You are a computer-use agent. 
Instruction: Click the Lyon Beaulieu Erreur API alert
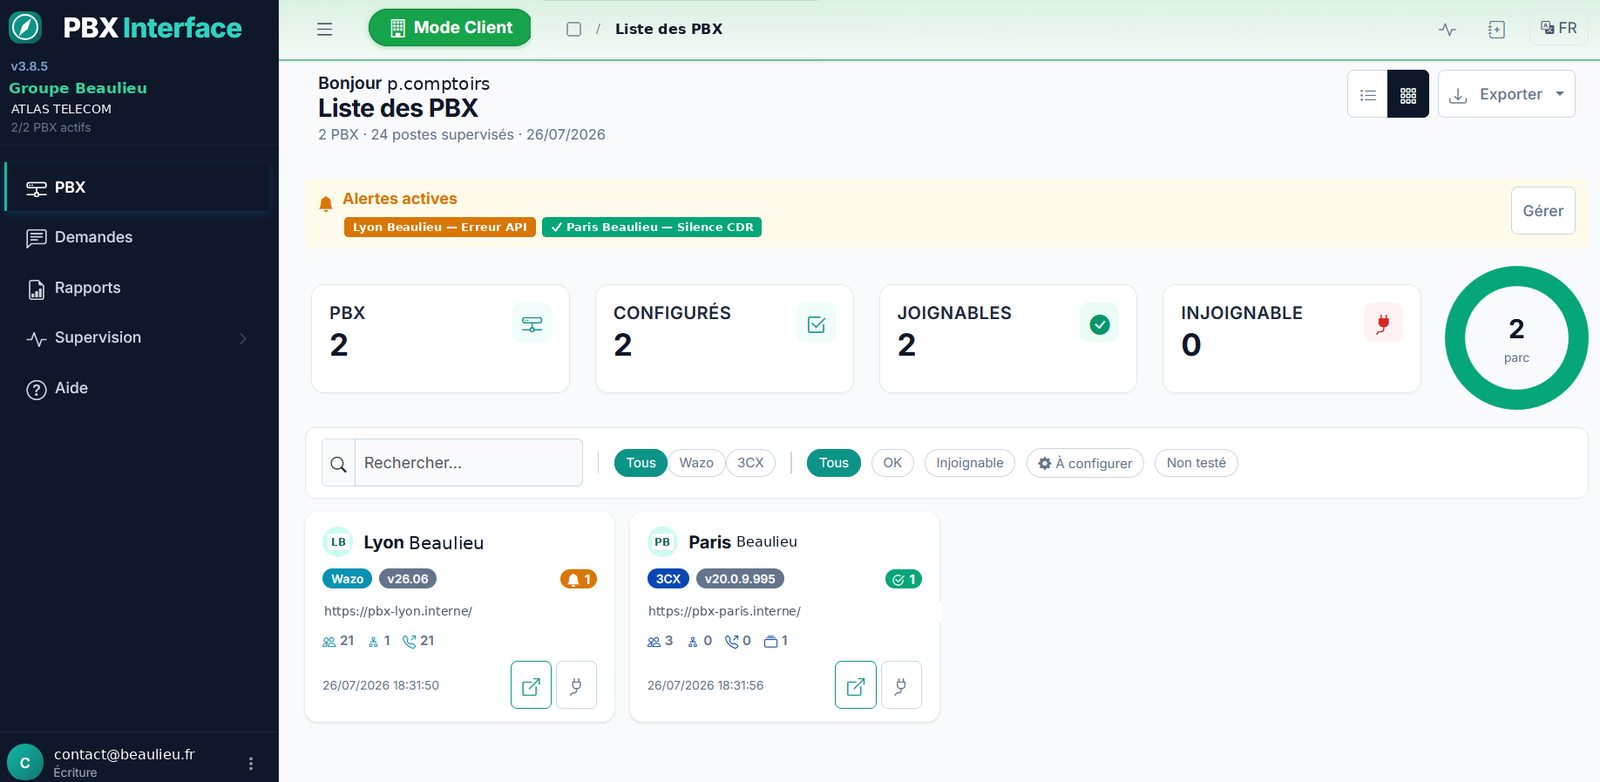click(x=440, y=227)
